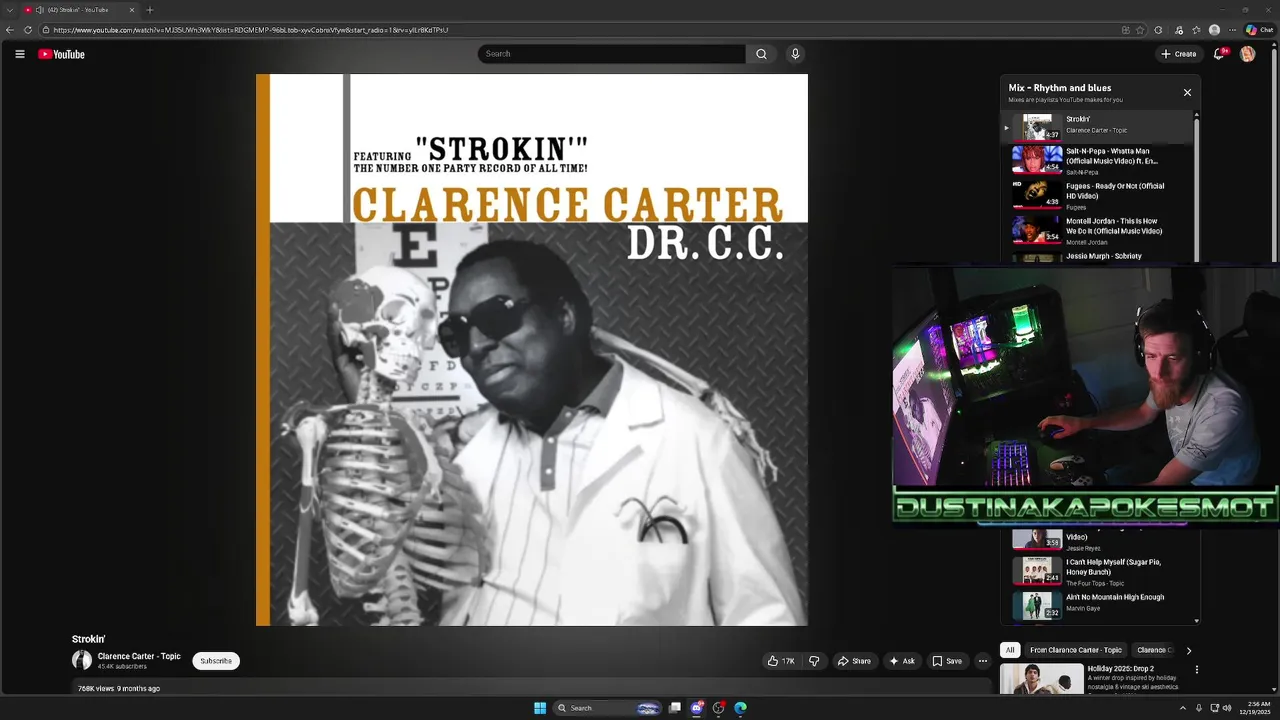Open the YouTube account avatar menu
1280x720 pixels.
tap(1247, 54)
